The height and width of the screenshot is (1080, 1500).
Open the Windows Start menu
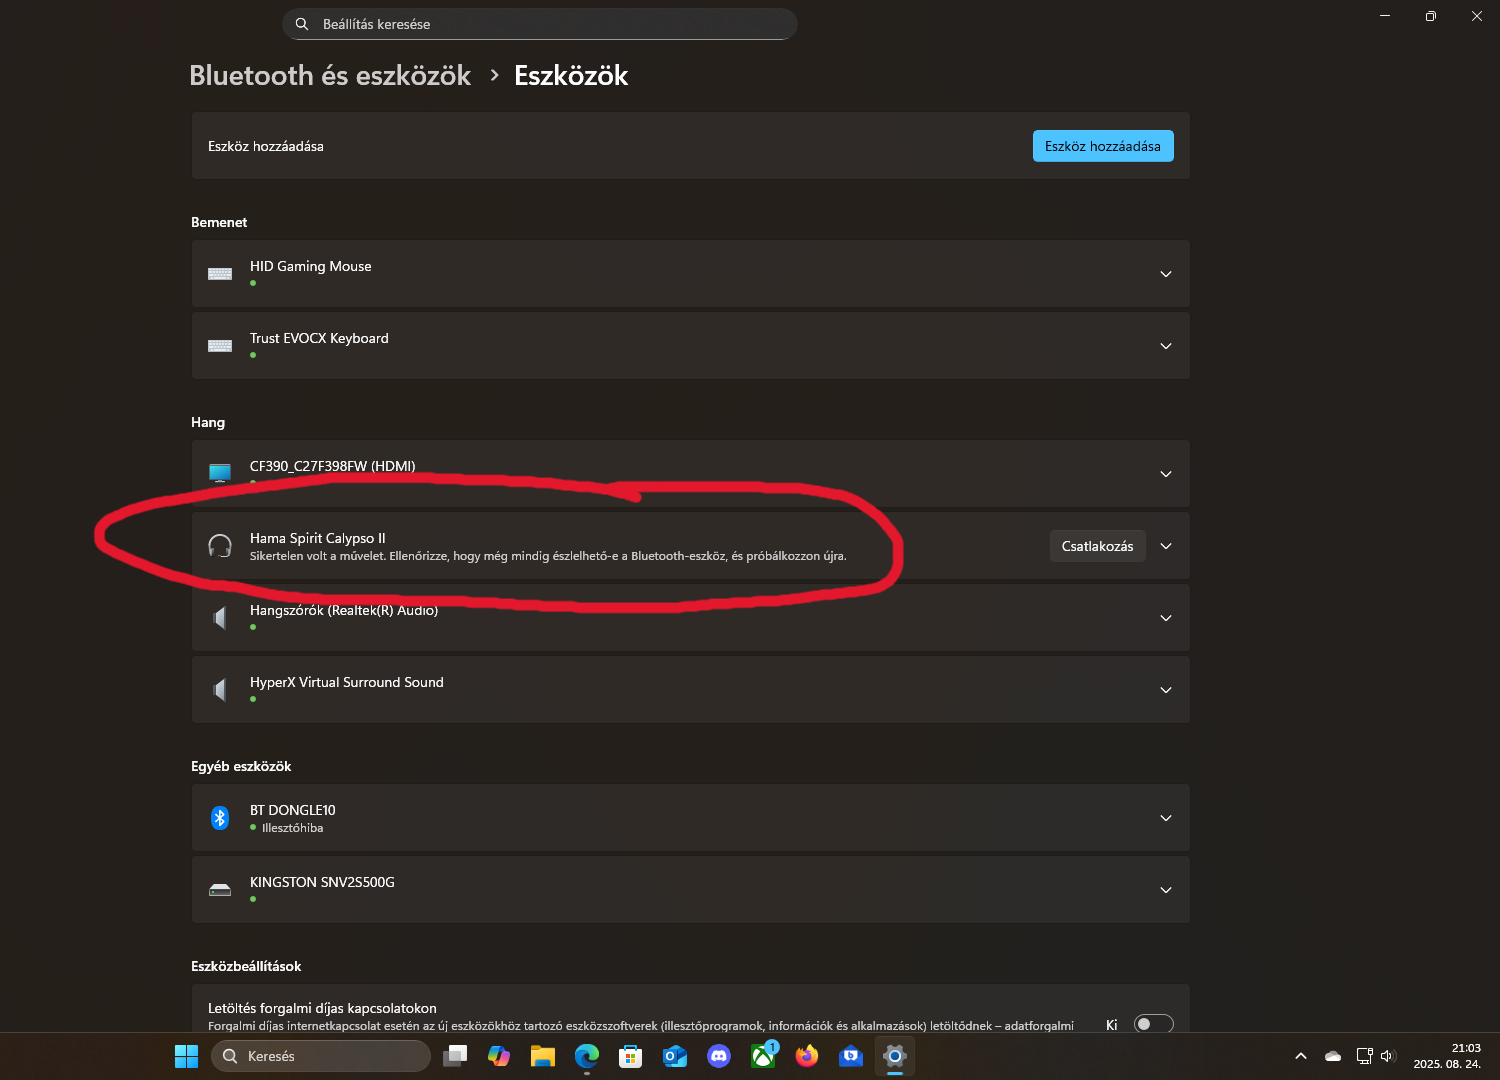coord(186,1056)
